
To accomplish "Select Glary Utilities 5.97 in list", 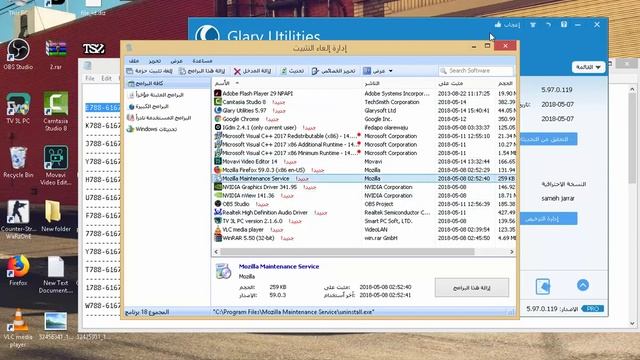I will (x=364, y=111).
